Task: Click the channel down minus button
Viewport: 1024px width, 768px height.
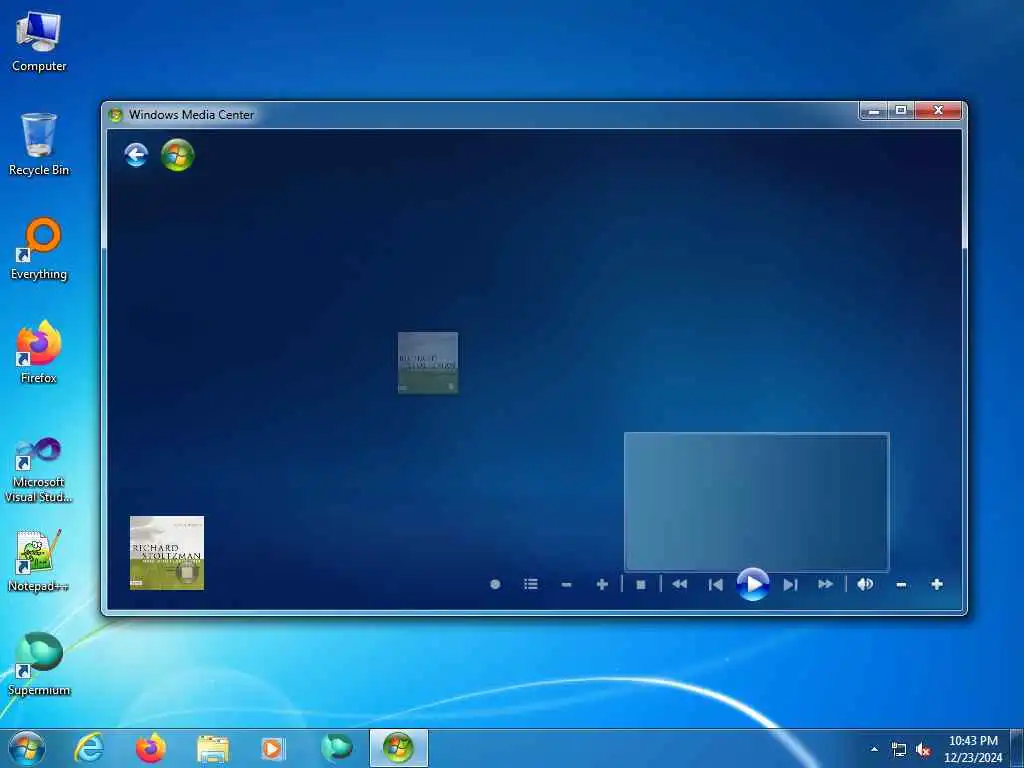Action: click(566, 584)
